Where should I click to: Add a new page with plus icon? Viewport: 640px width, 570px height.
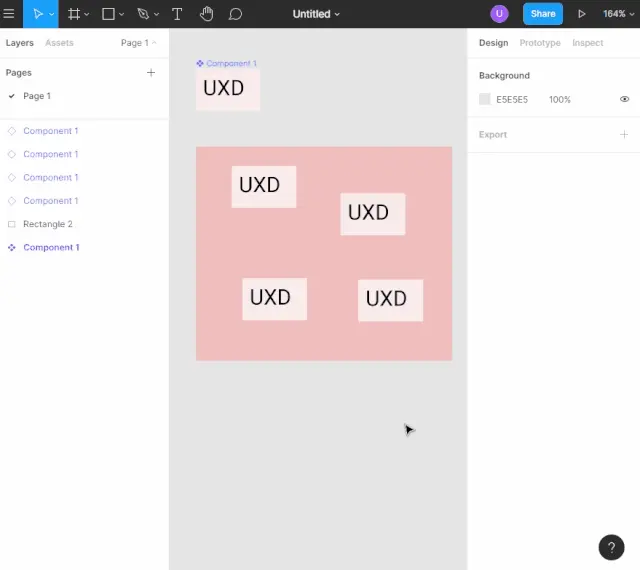[x=151, y=73]
